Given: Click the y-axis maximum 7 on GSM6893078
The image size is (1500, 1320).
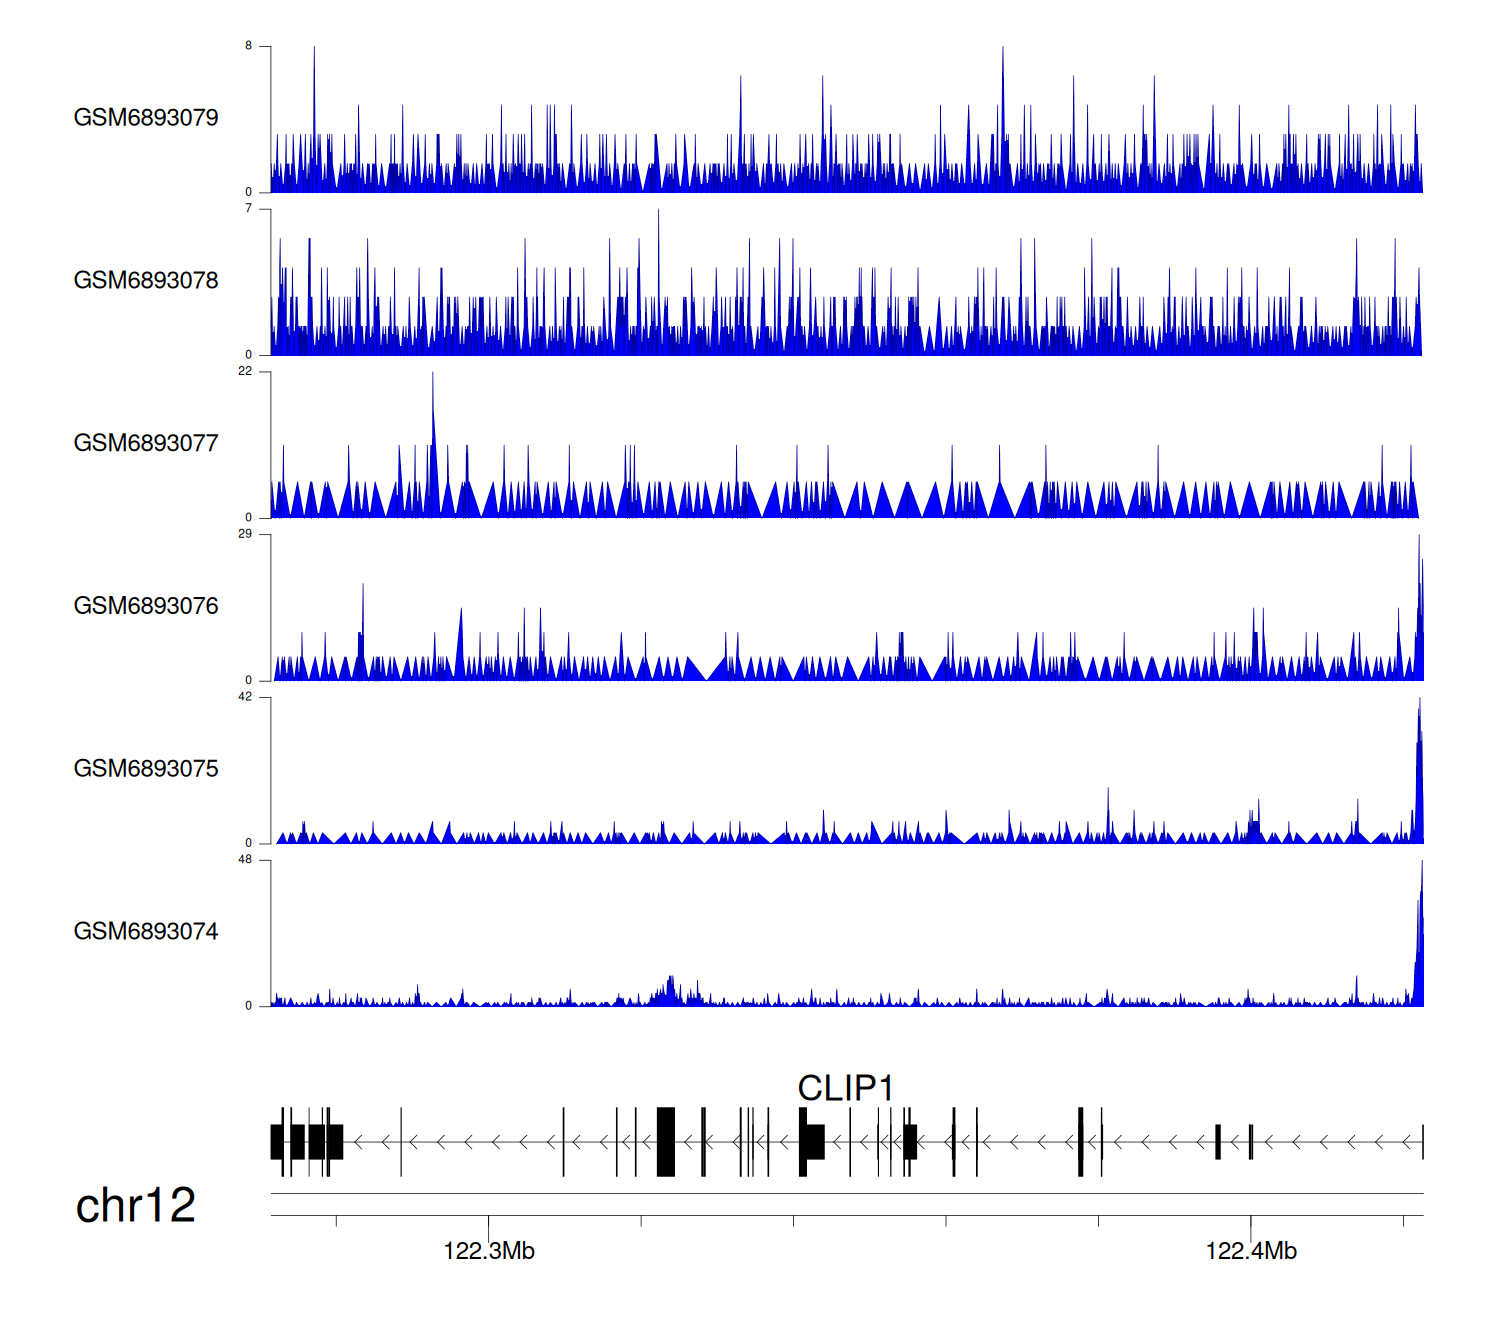Looking at the screenshot, I should pos(249,209).
